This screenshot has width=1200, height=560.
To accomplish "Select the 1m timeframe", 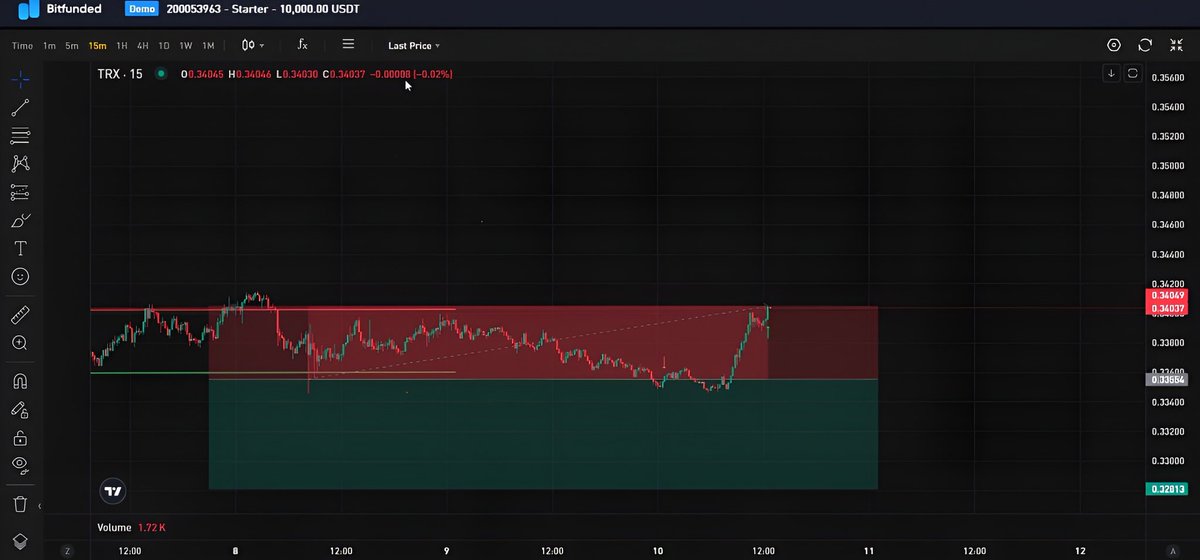I will [x=49, y=46].
